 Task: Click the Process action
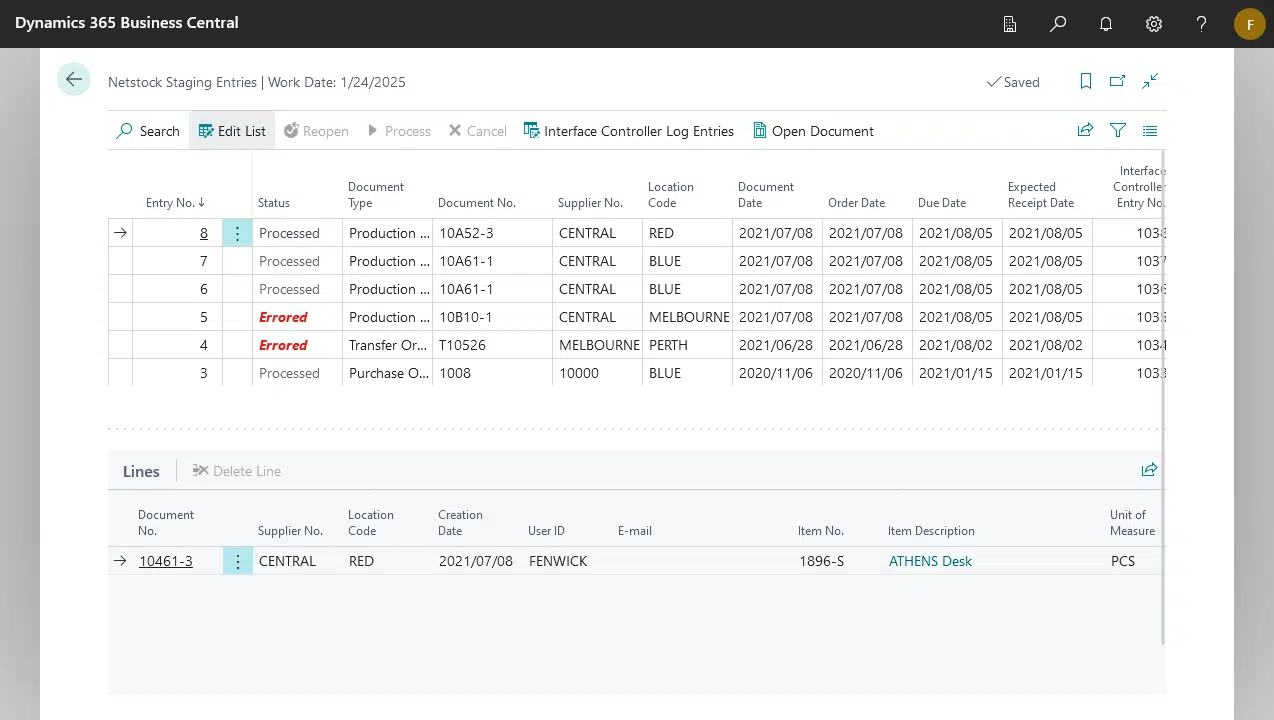(398, 131)
